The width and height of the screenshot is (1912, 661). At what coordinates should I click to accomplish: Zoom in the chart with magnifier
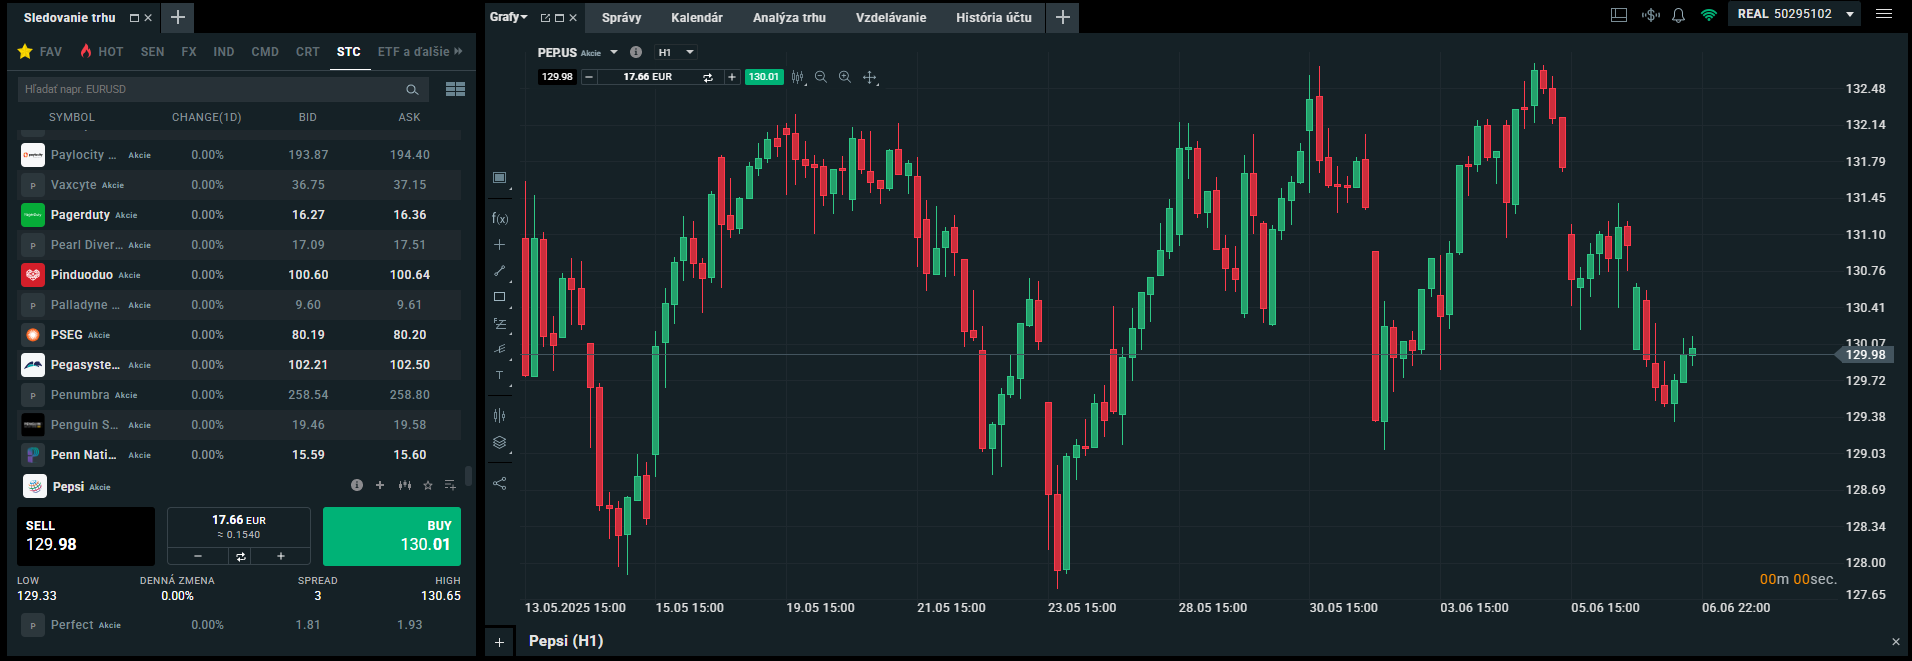click(845, 77)
